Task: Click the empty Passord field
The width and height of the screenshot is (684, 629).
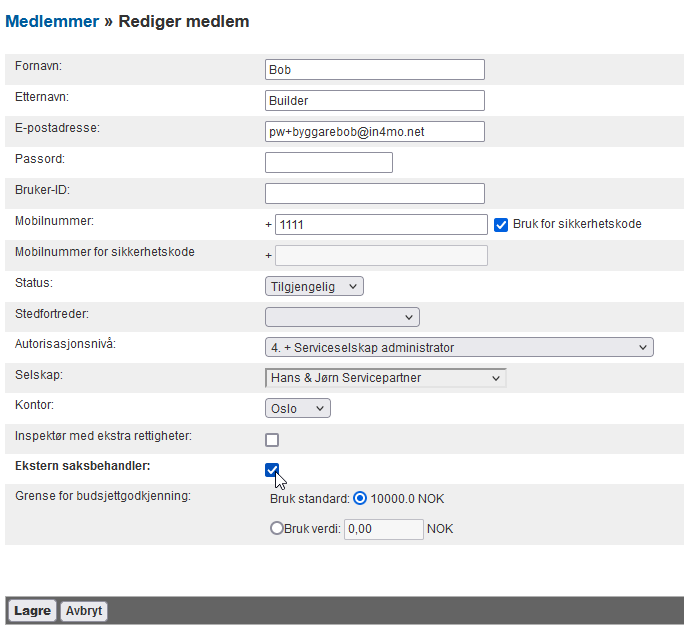Action: (328, 163)
